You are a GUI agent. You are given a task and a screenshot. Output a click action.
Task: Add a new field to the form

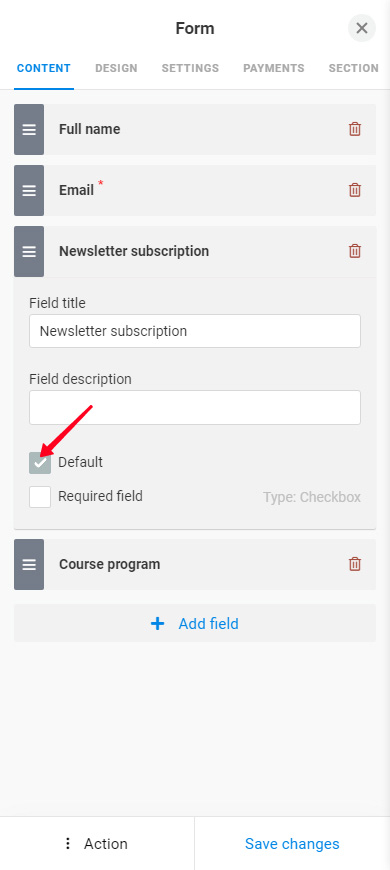point(195,624)
